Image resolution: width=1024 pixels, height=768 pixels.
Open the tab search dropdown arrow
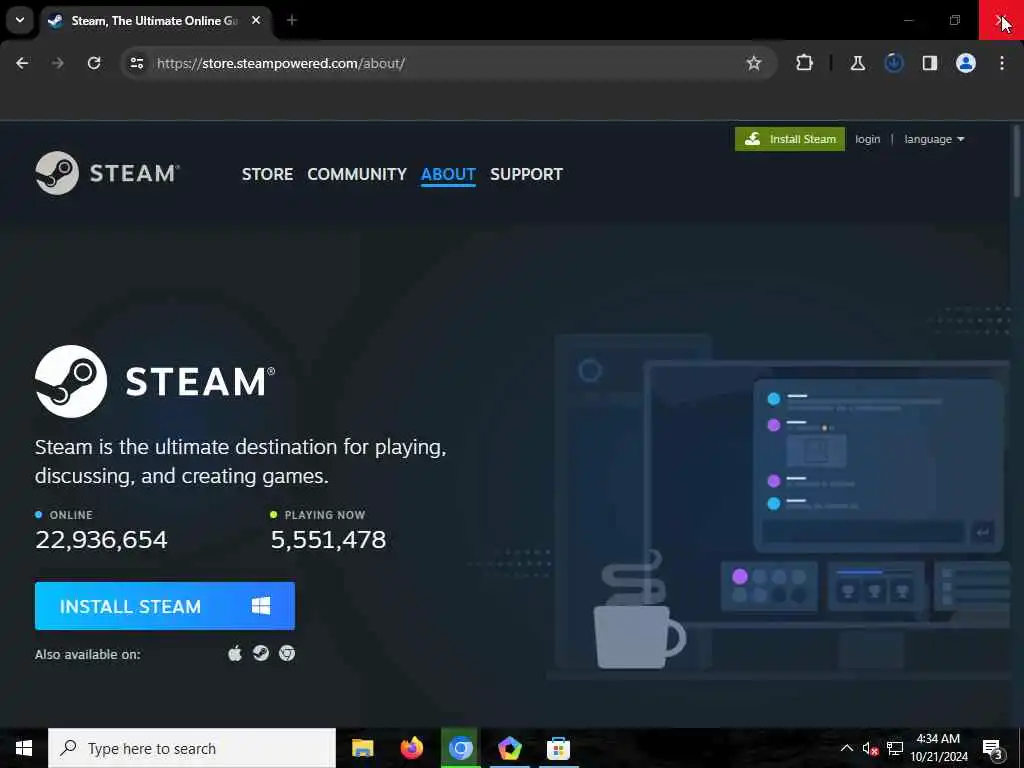coord(20,20)
